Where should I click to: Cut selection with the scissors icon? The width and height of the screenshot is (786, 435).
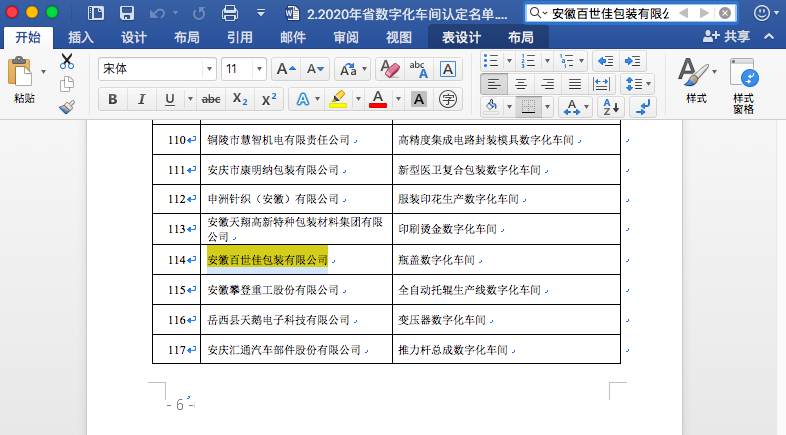(67, 61)
